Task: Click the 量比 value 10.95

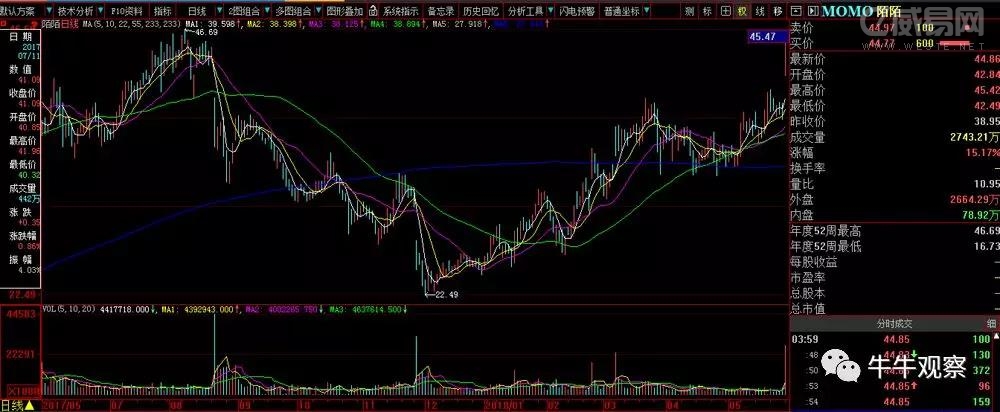Action: (986, 184)
